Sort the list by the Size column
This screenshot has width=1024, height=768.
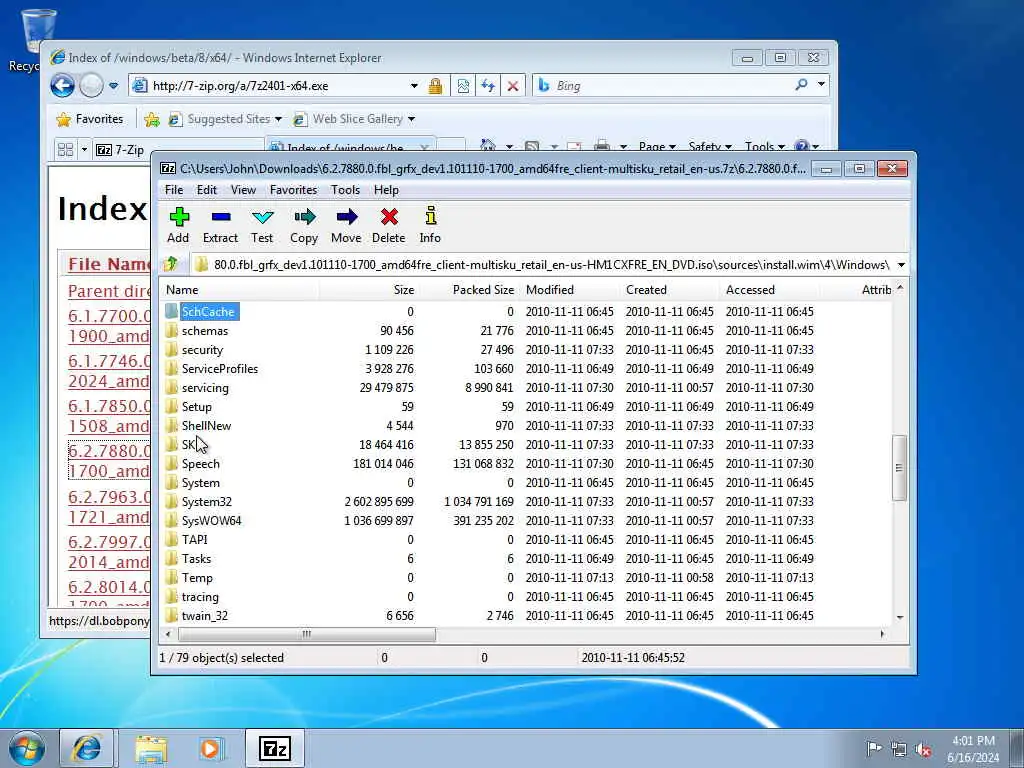[x=368, y=290]
